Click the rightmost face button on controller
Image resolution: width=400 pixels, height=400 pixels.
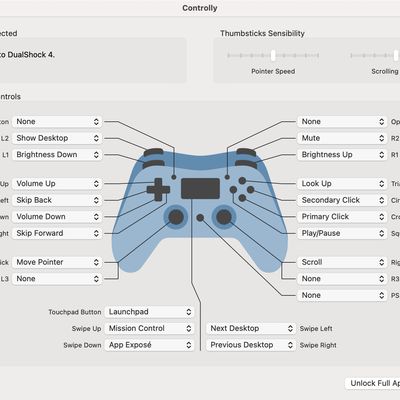point(251,190)
